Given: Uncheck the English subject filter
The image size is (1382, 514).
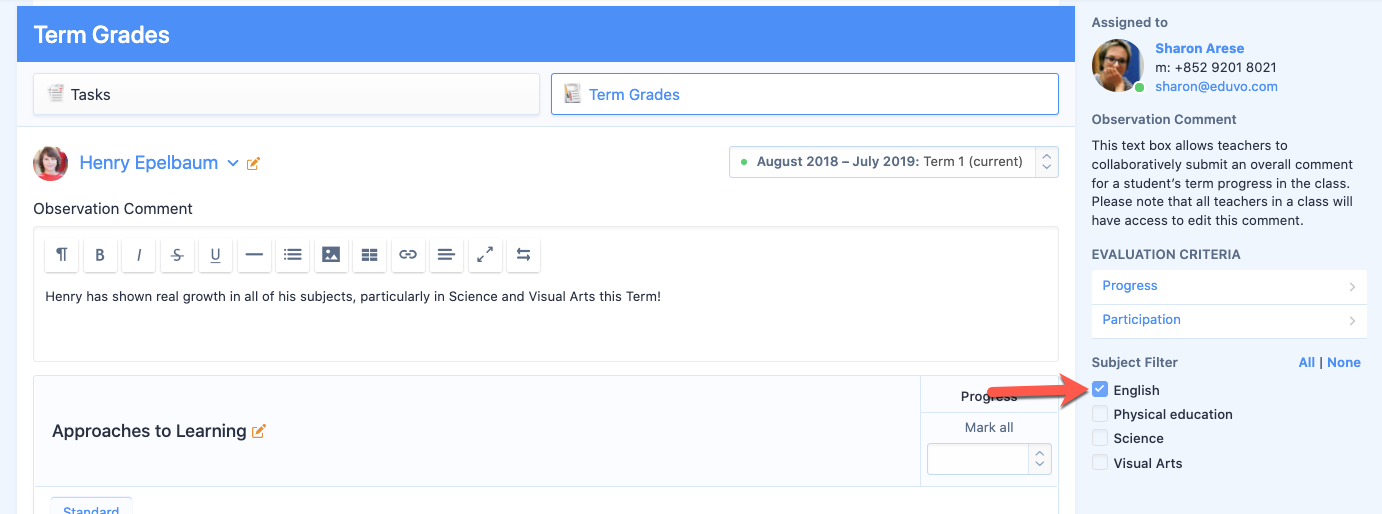Looking at the screenshot, I should [1100, 390].
